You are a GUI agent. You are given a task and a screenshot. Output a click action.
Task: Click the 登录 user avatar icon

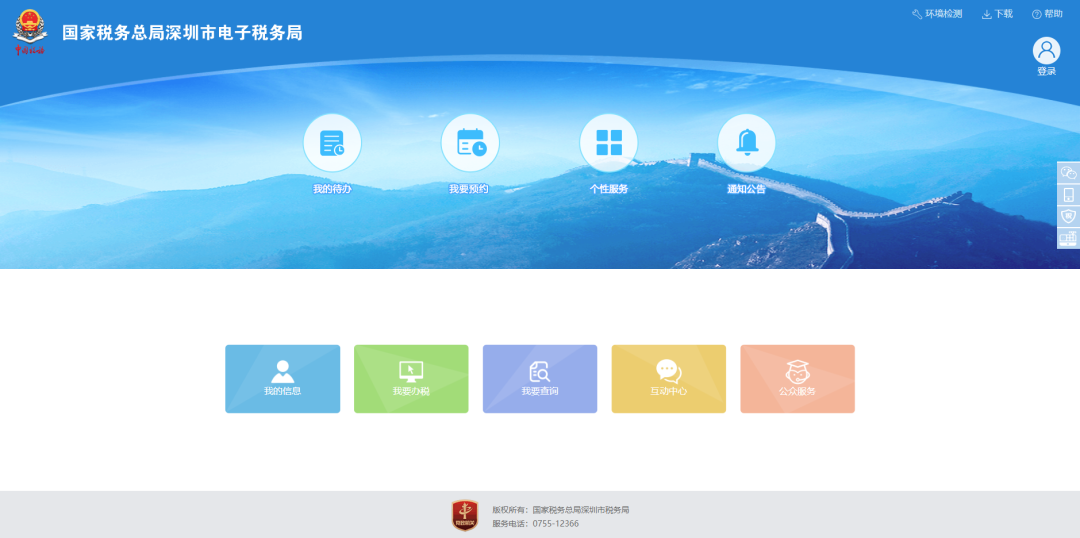pos(1046,50)
